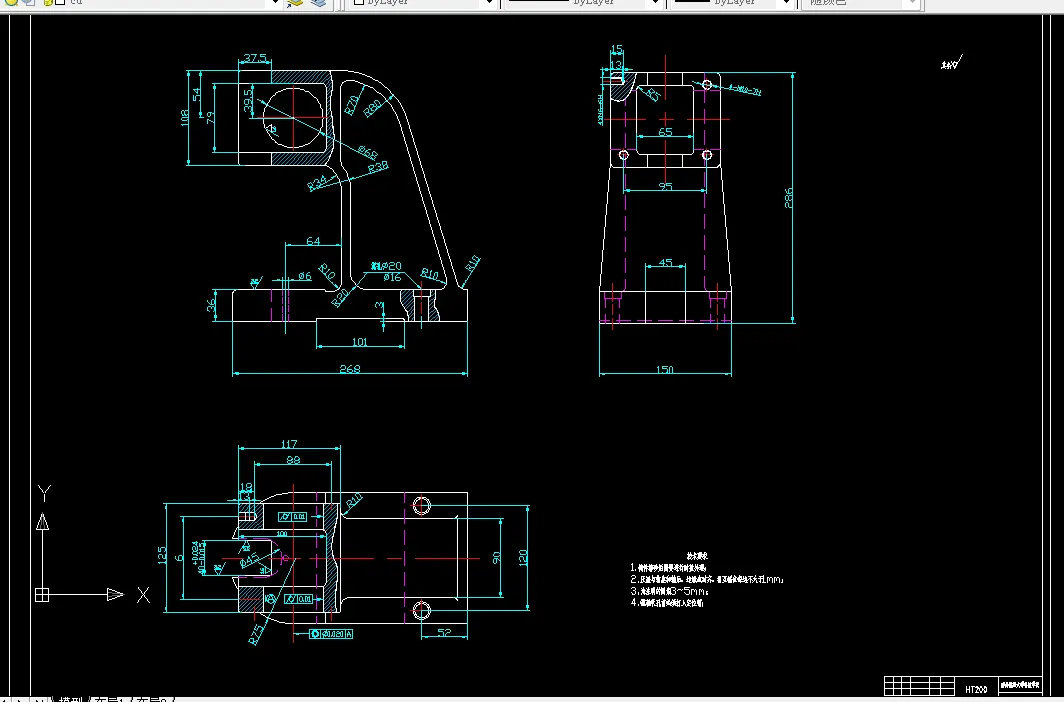Select the R80 radius dimension
Image resolution: width=1064 pixels, height=702 pixels.
(373, 108)
